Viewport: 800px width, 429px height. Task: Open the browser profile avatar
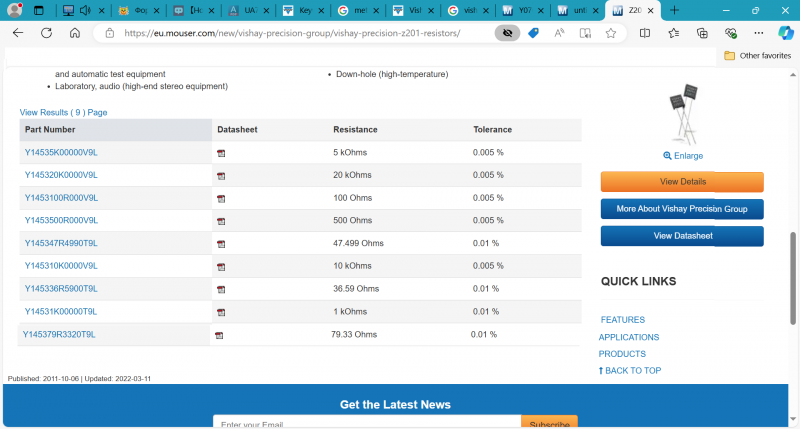tap(15, 10)
